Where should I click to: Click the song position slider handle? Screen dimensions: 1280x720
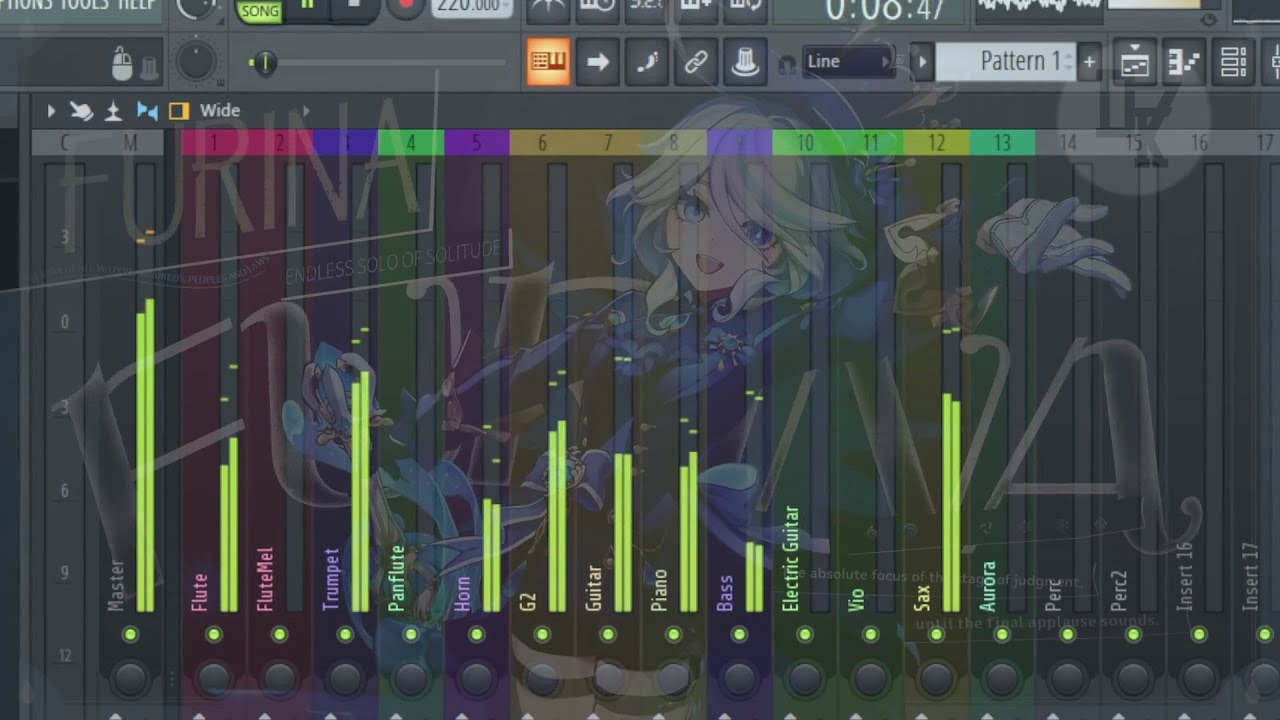point(264,63)
